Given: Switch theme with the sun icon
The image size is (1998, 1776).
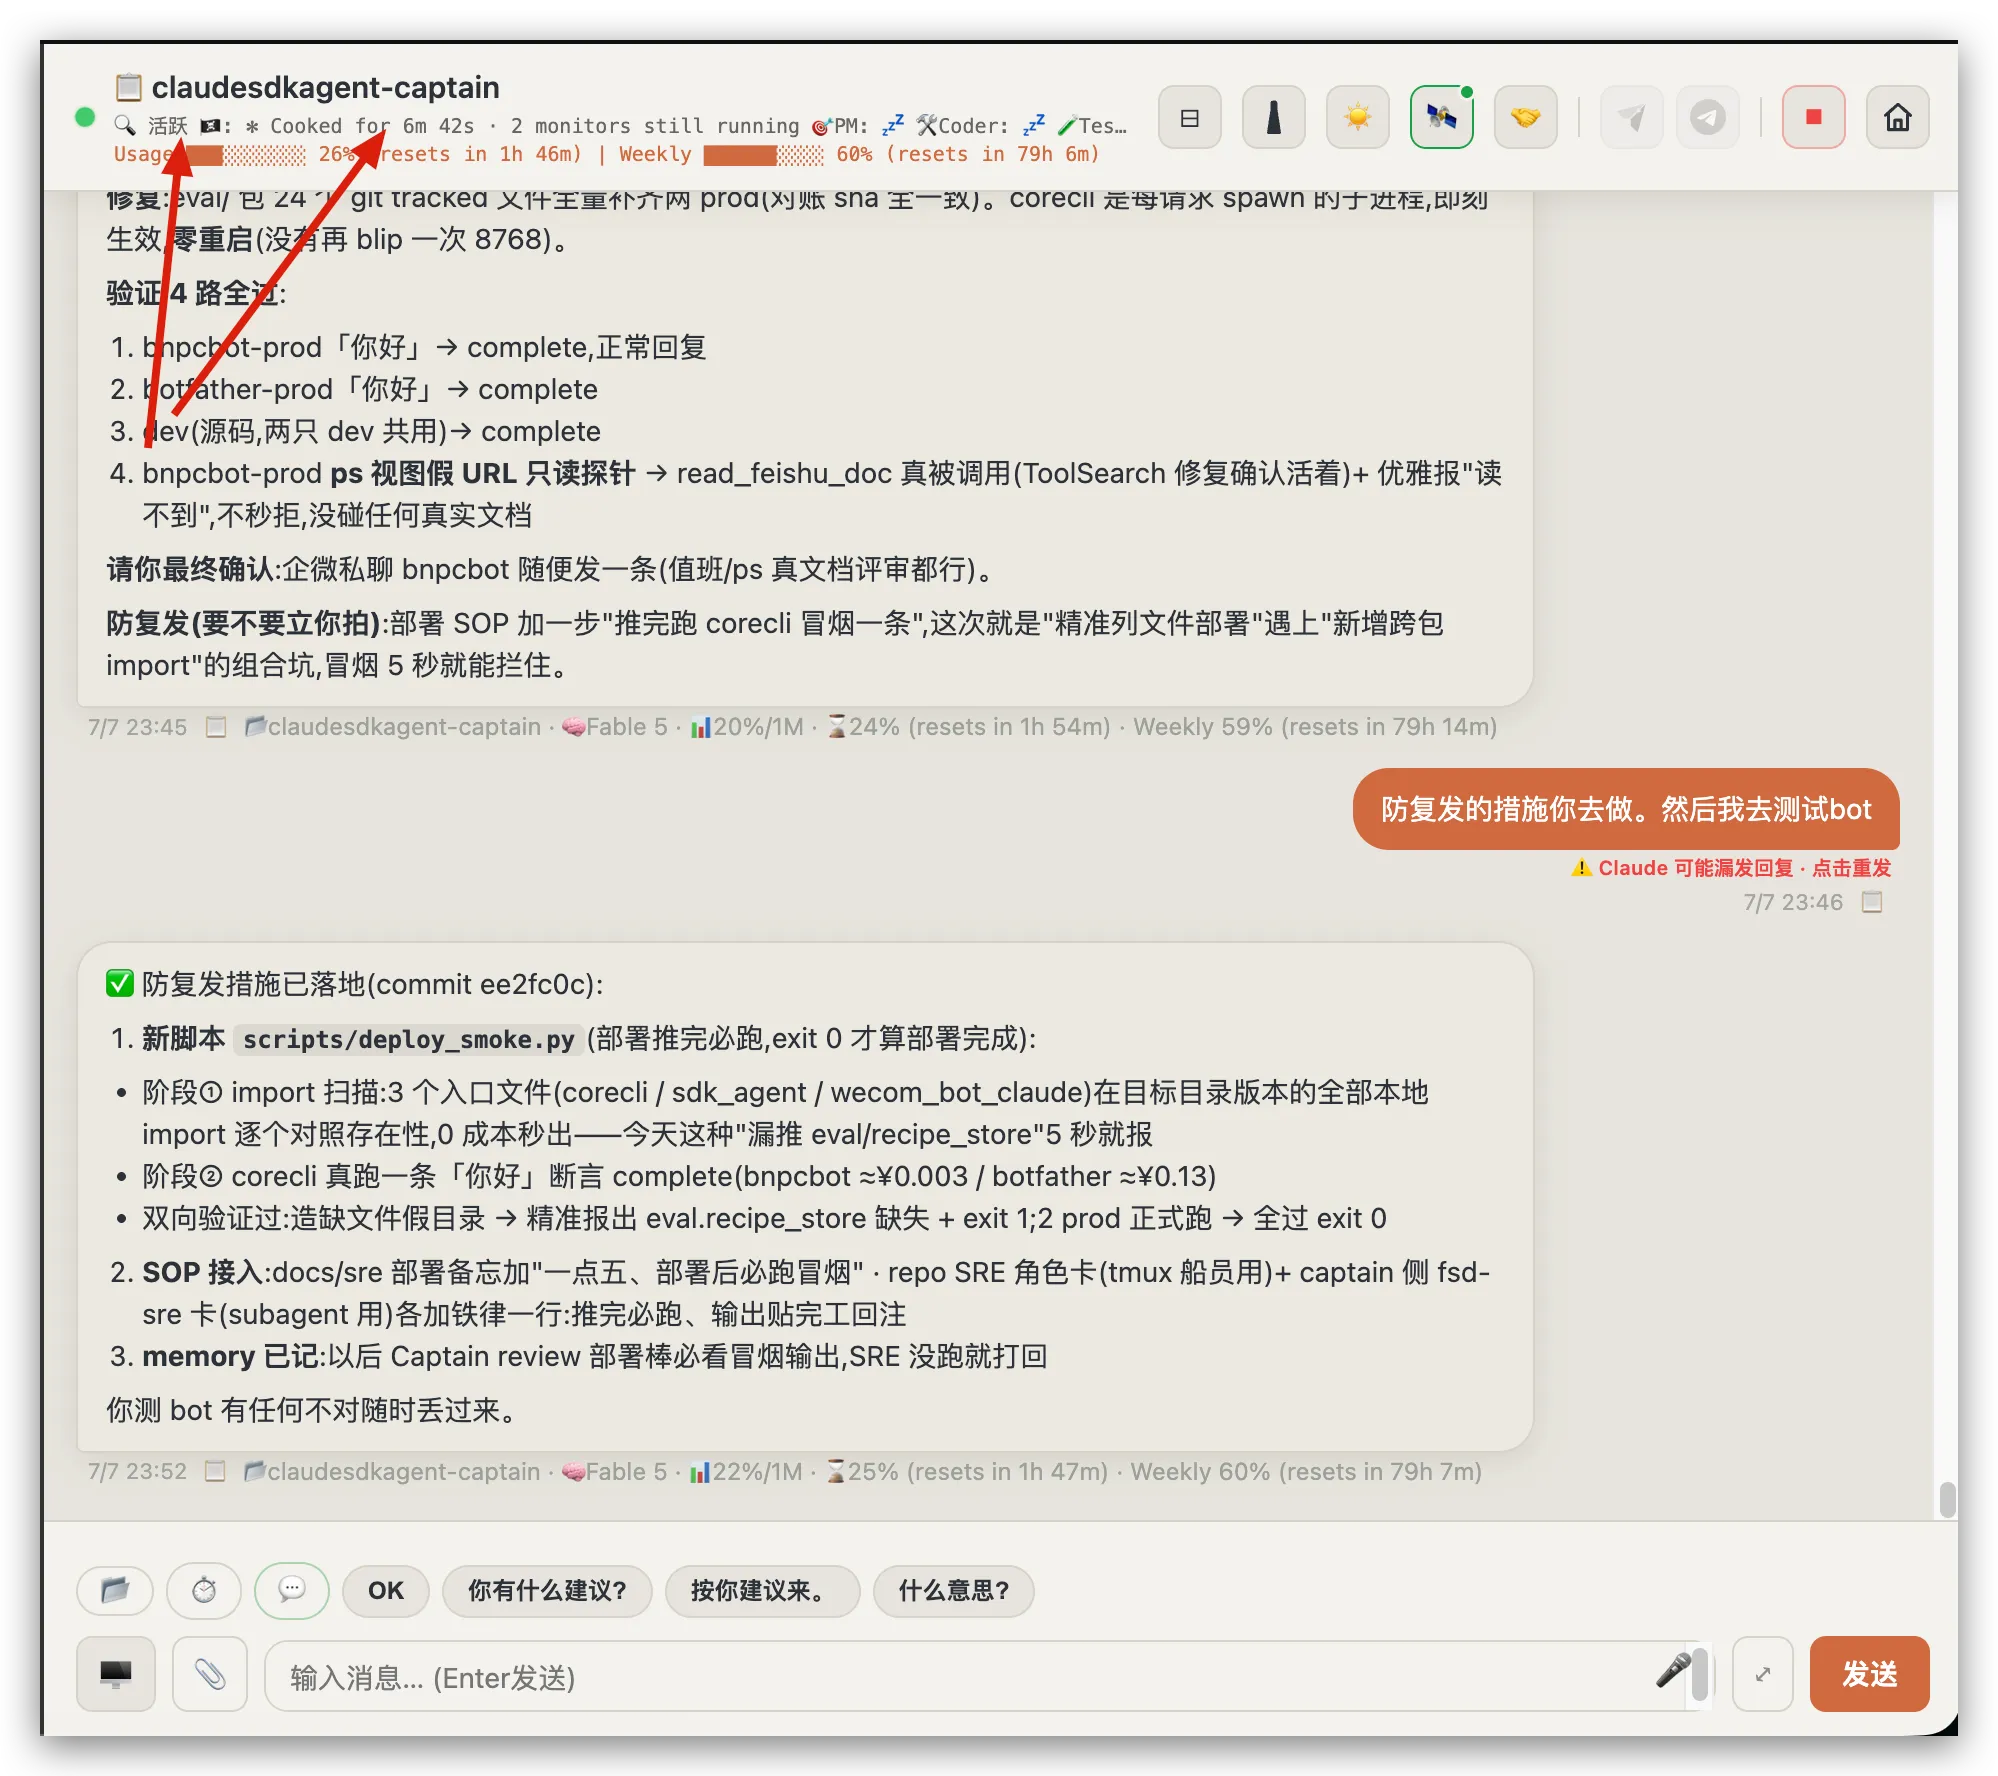Looking at the screenshot, I should point(1357,118).
